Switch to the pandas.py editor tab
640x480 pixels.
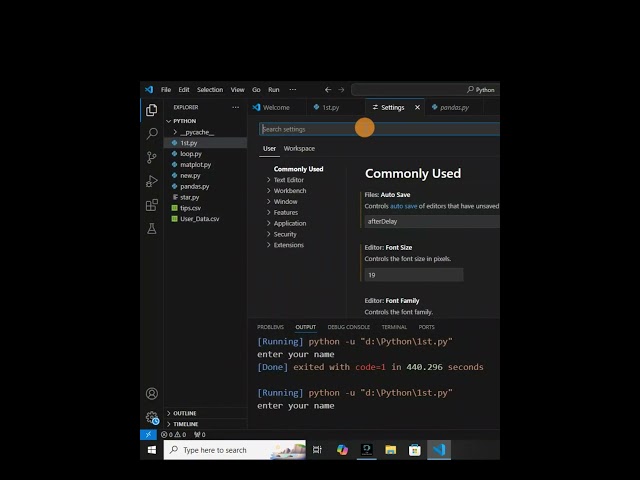click(454, 107)
